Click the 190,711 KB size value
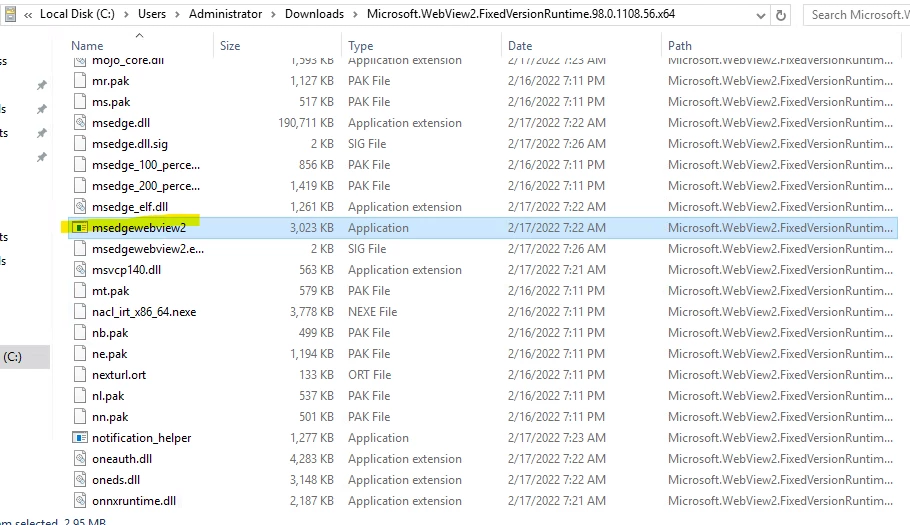910x525 pixels. (306, 122)
